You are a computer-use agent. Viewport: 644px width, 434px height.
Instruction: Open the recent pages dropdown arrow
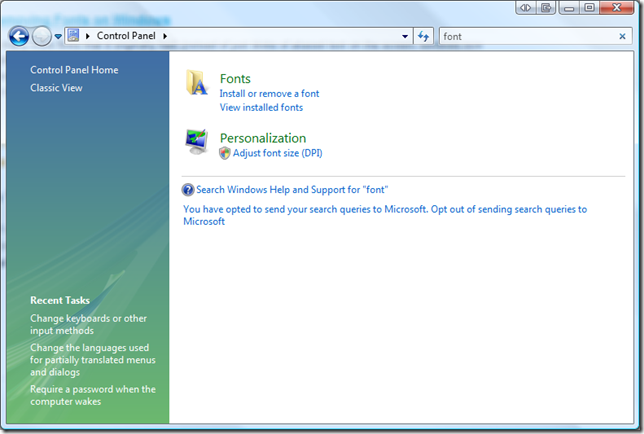58,37
